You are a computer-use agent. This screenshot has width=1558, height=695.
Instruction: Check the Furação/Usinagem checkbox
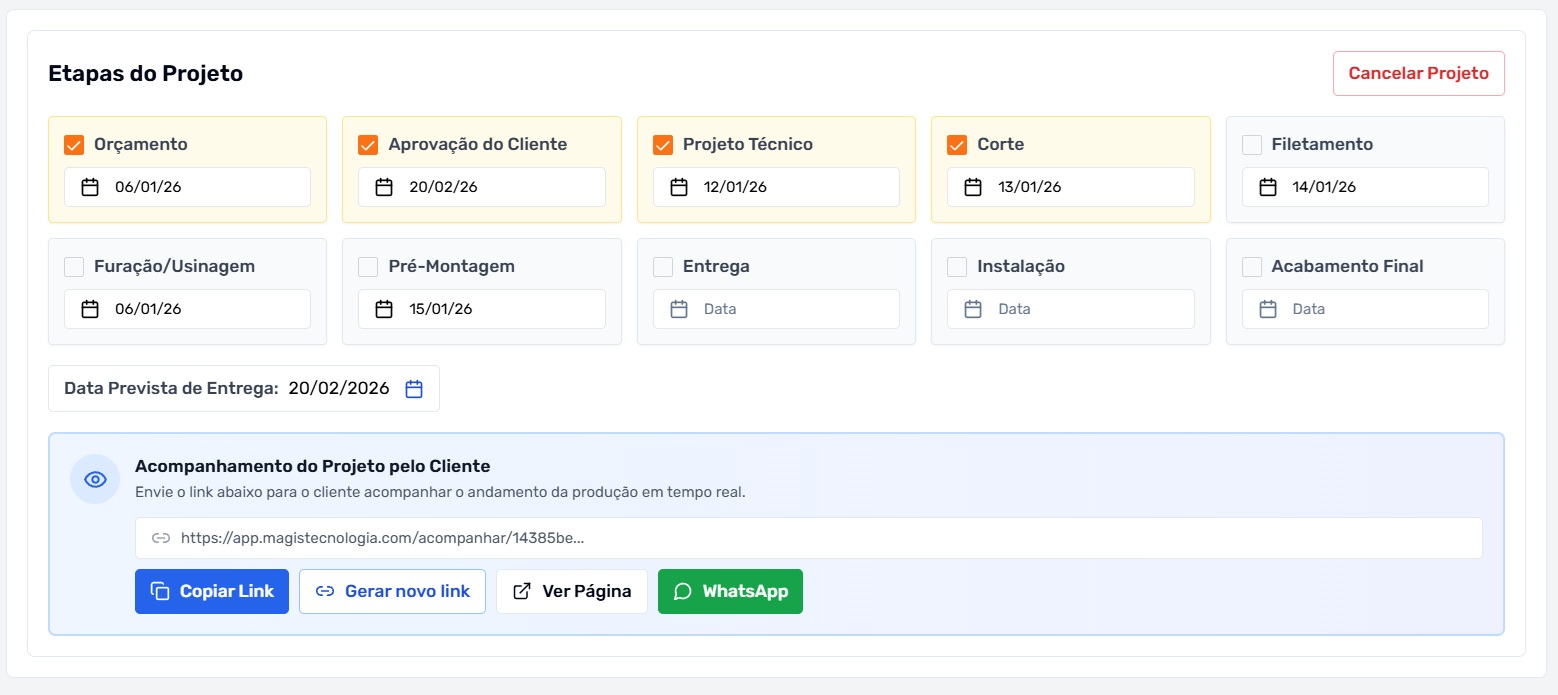73,266
